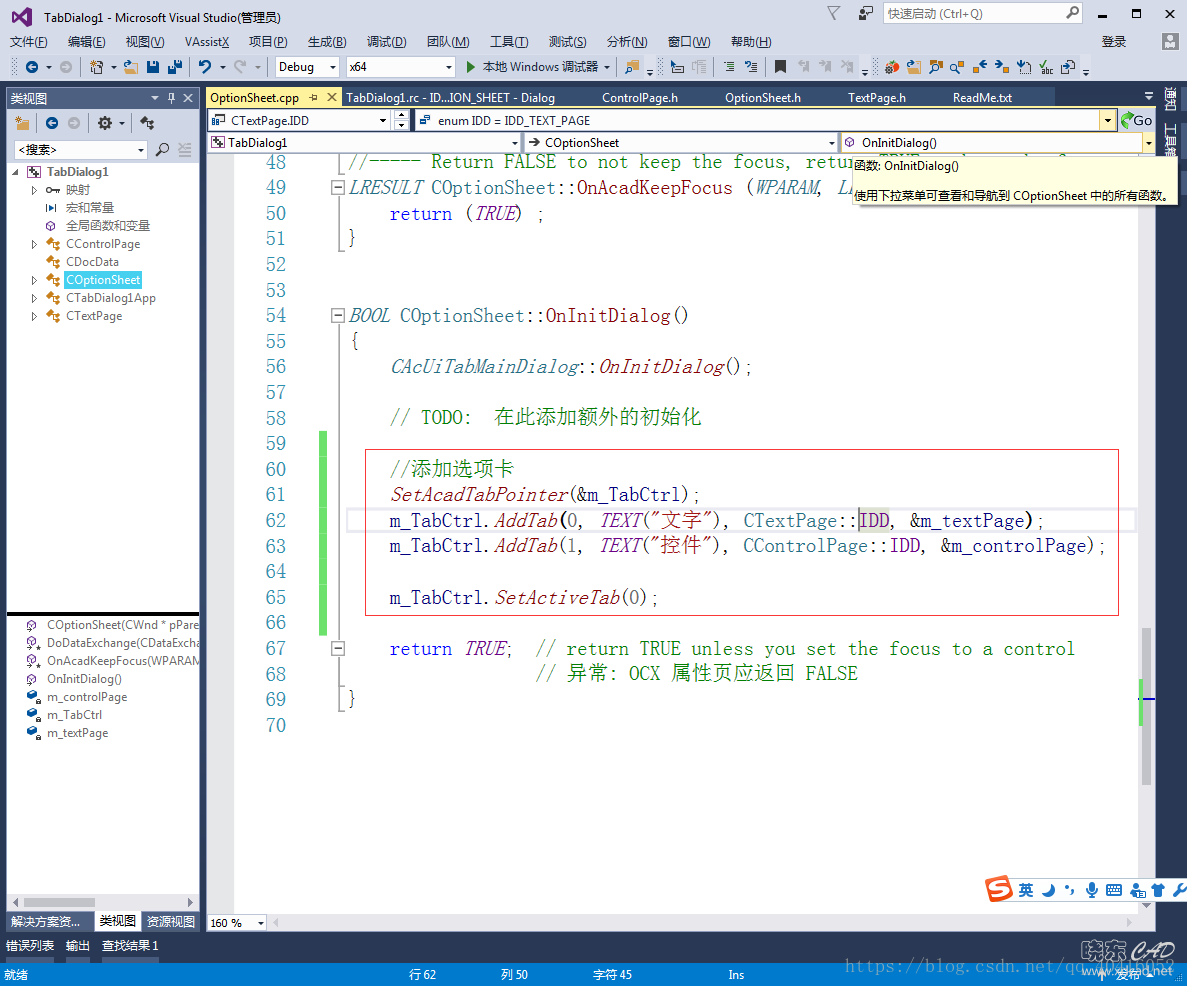Expand the CTabDialog1App tree node
Screen dimensions: 1187x986
click(34, 298)
